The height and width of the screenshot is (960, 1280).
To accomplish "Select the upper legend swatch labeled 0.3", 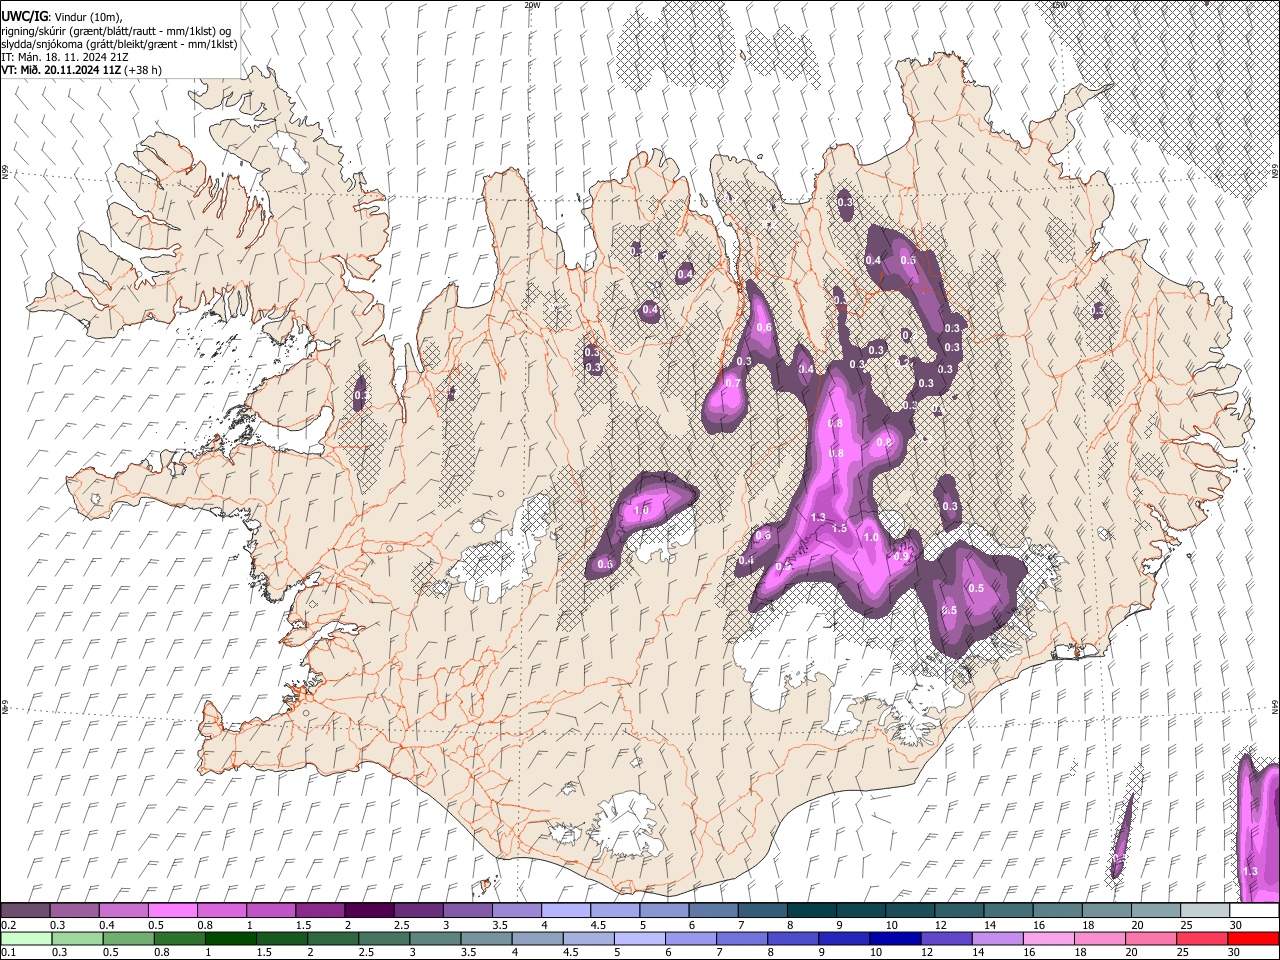I will (74, 911).
